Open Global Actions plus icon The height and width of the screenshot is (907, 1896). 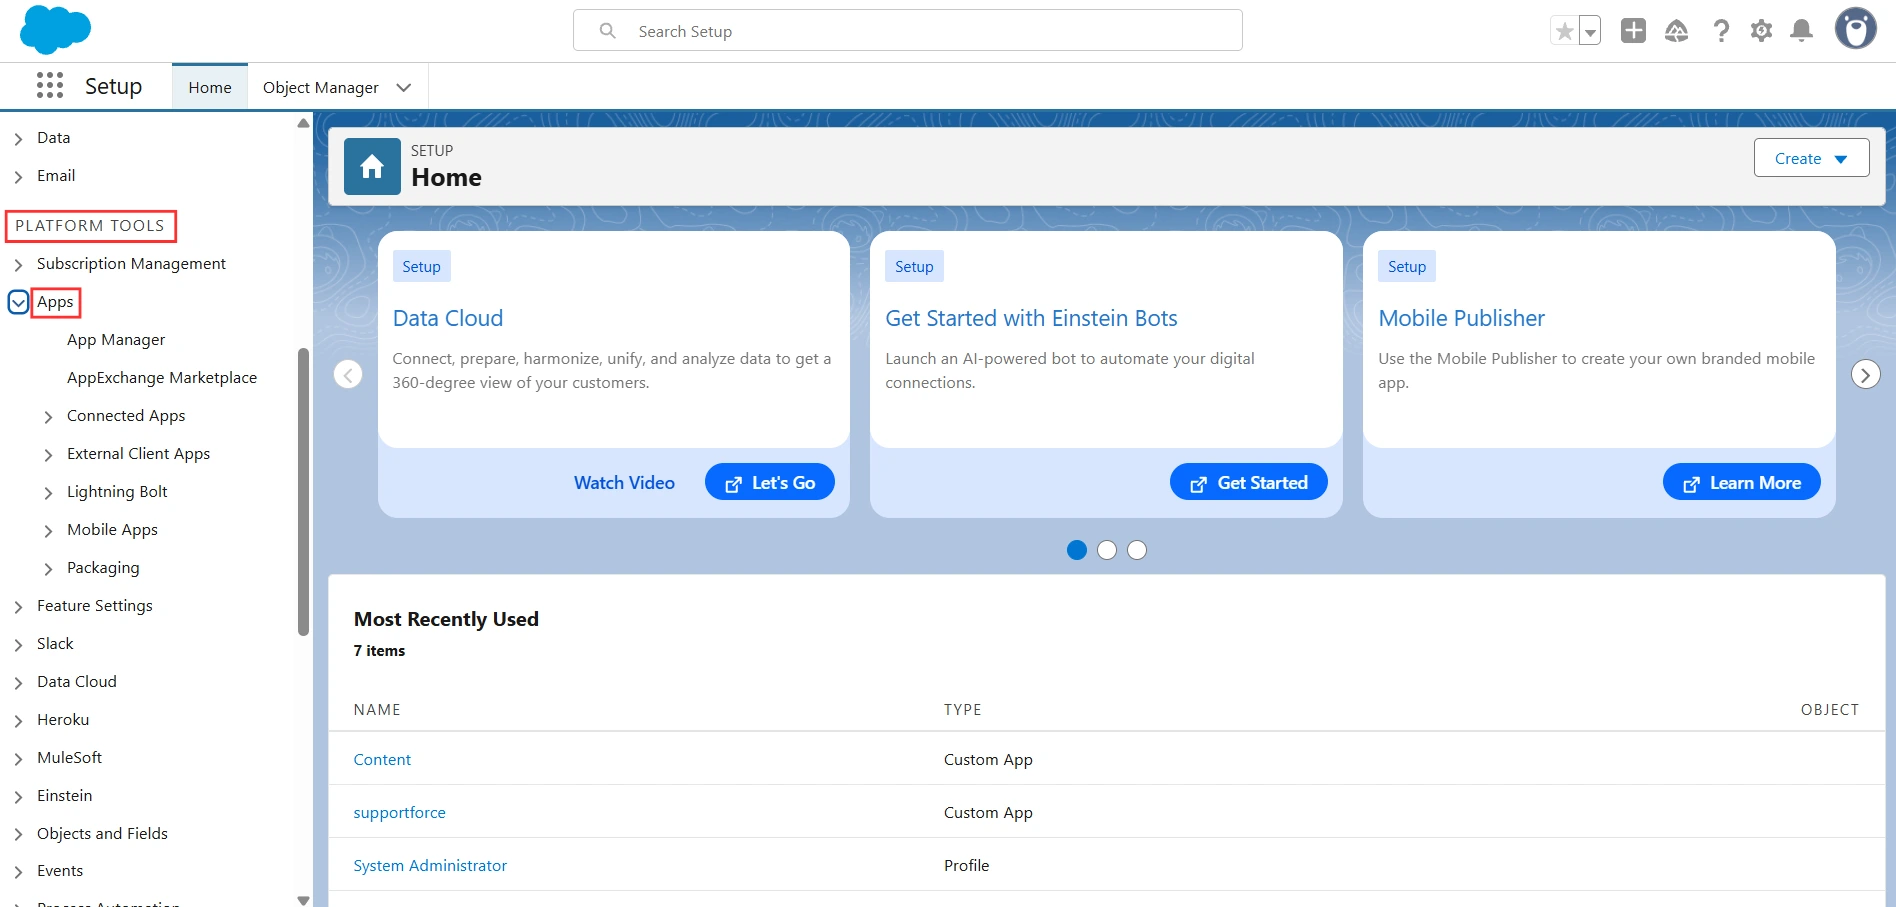click(1633, 31)
